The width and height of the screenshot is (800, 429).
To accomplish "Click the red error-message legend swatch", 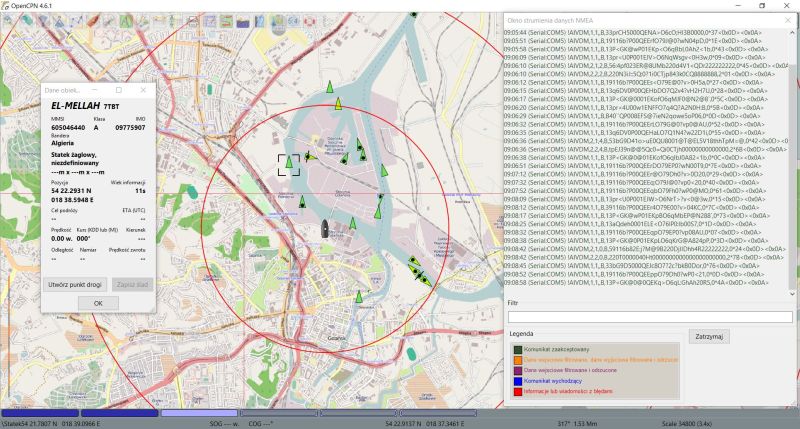I will pyautogui.click(x=518, y=392).
